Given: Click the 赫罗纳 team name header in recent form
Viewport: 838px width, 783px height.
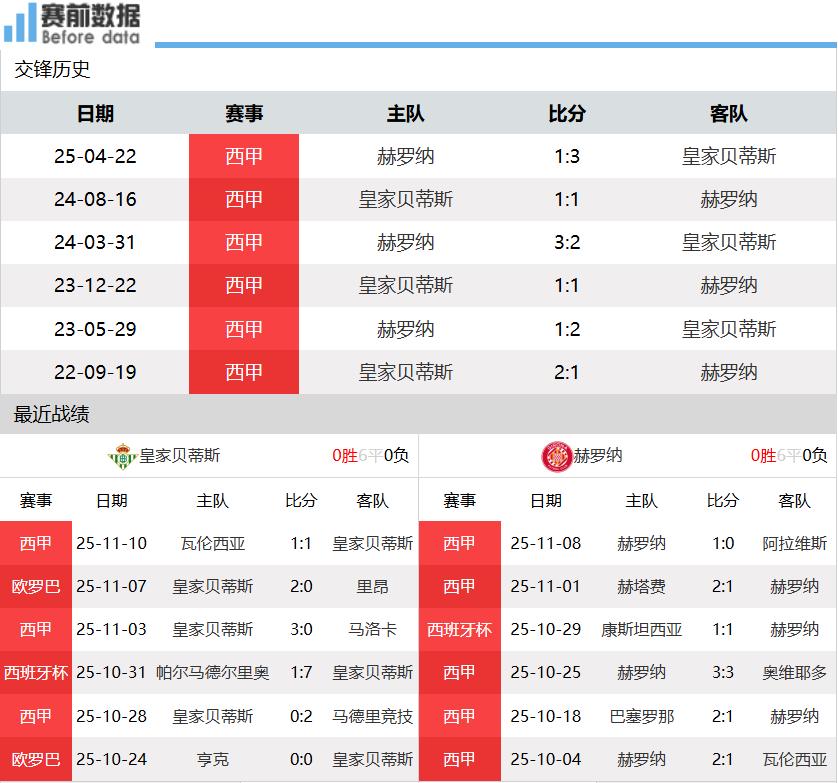Looking at the screenshot, I should point(598,456).
